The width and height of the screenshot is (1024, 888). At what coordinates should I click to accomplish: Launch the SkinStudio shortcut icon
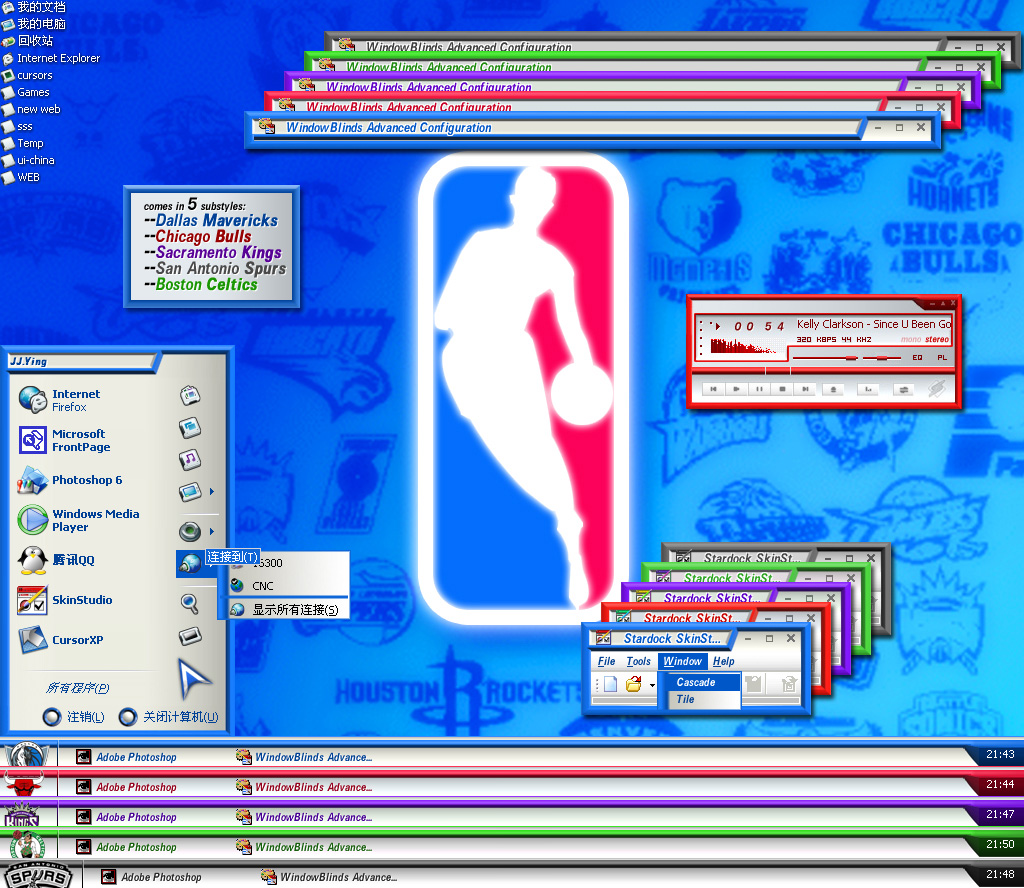[32, 601]
